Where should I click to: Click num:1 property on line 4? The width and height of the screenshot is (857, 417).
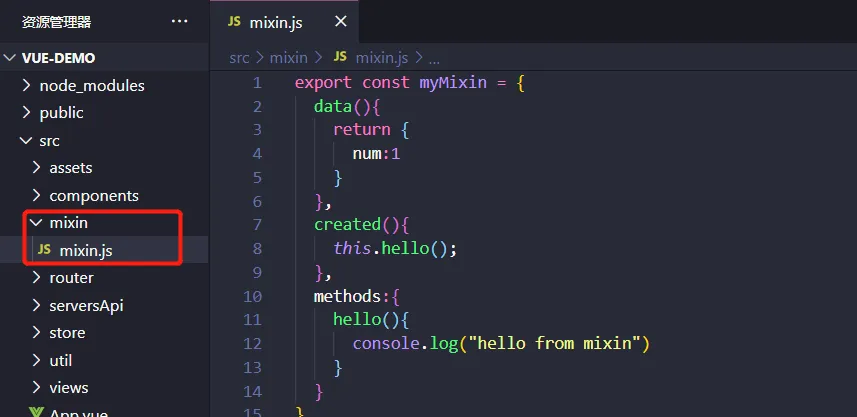tap(377, 154)
